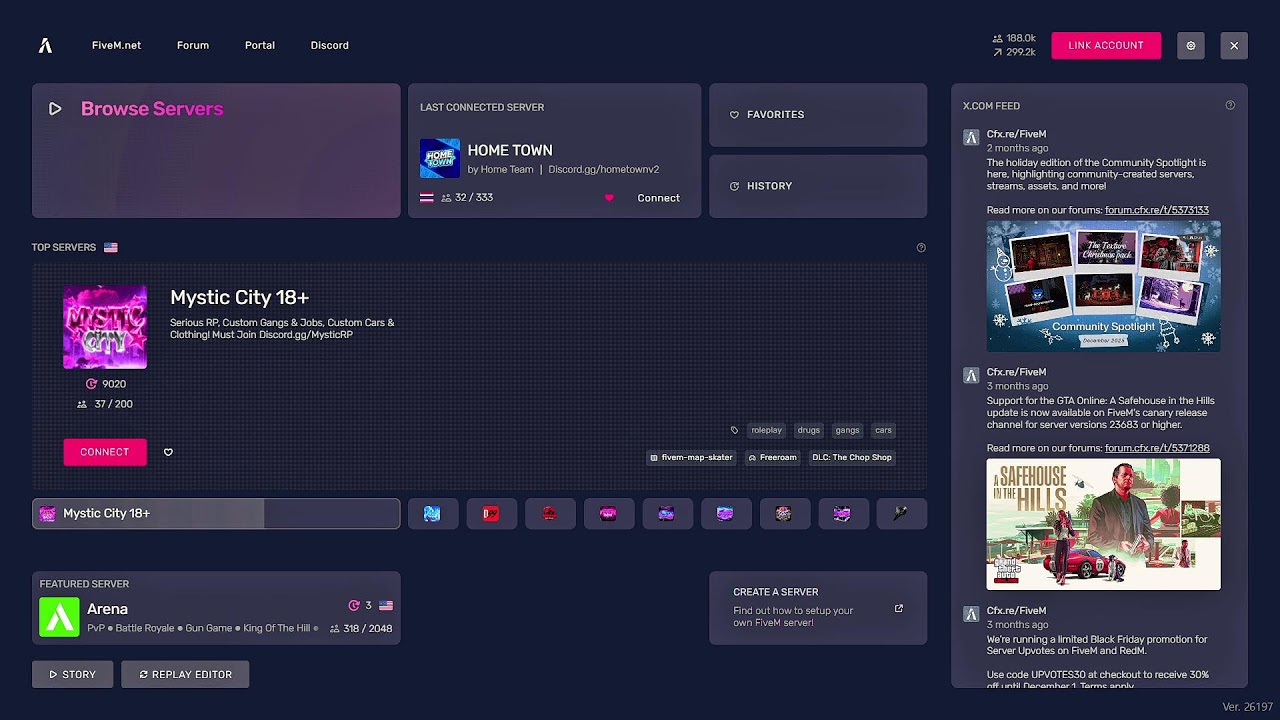Click the second post avatar, 3 months ago
Screen dimensions: 1280x720
coord(971,375)
